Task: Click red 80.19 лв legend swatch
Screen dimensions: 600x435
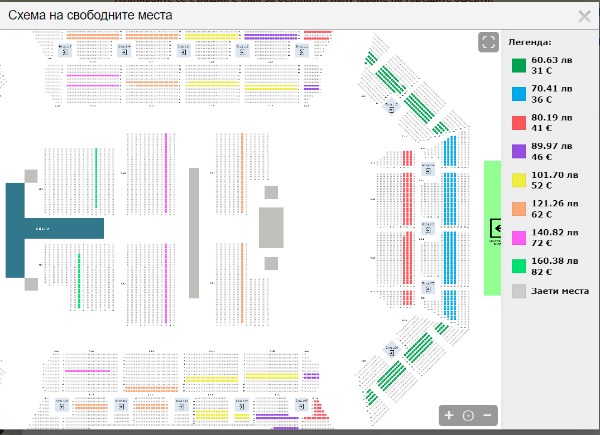Action: pos(519,121)
